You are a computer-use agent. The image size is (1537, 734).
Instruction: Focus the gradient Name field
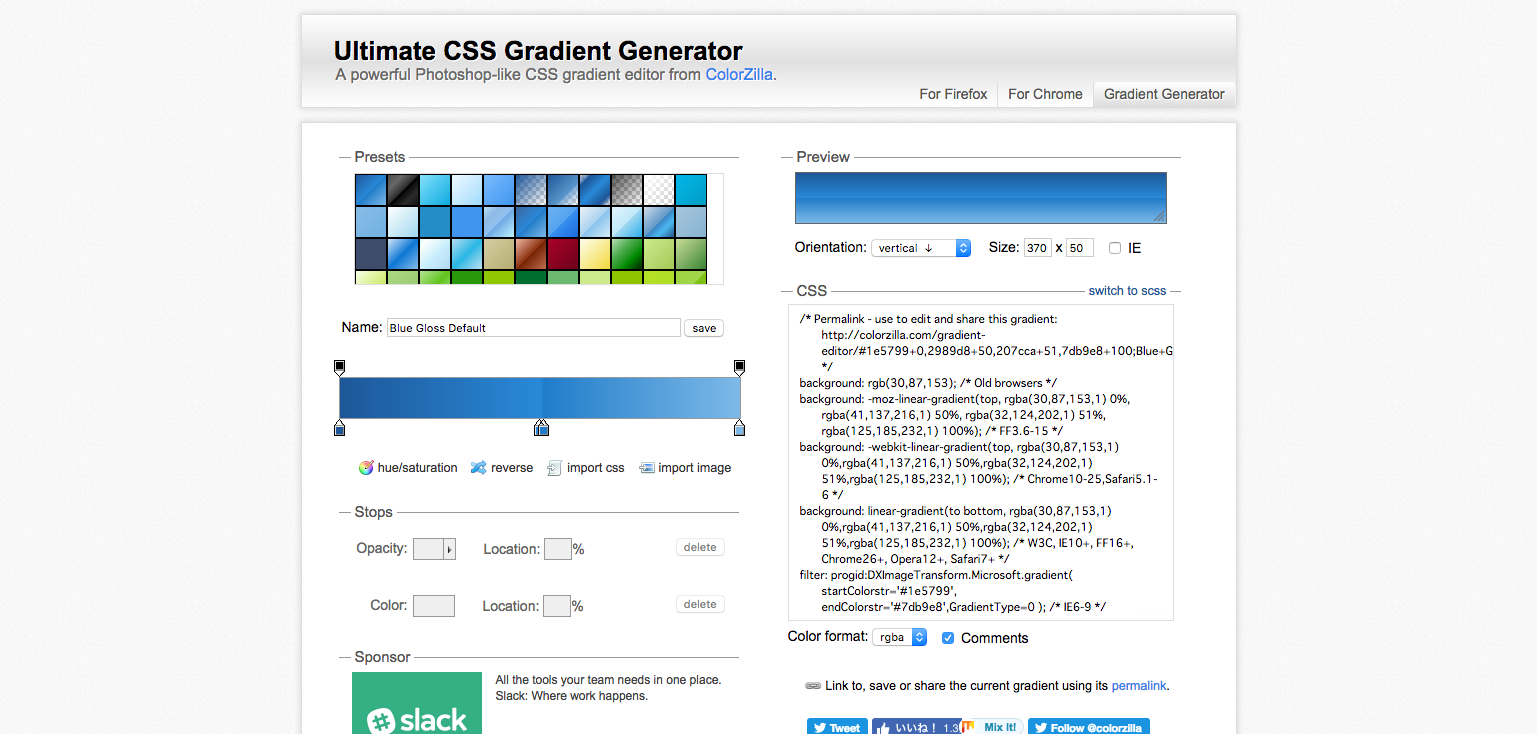(534, 328)
